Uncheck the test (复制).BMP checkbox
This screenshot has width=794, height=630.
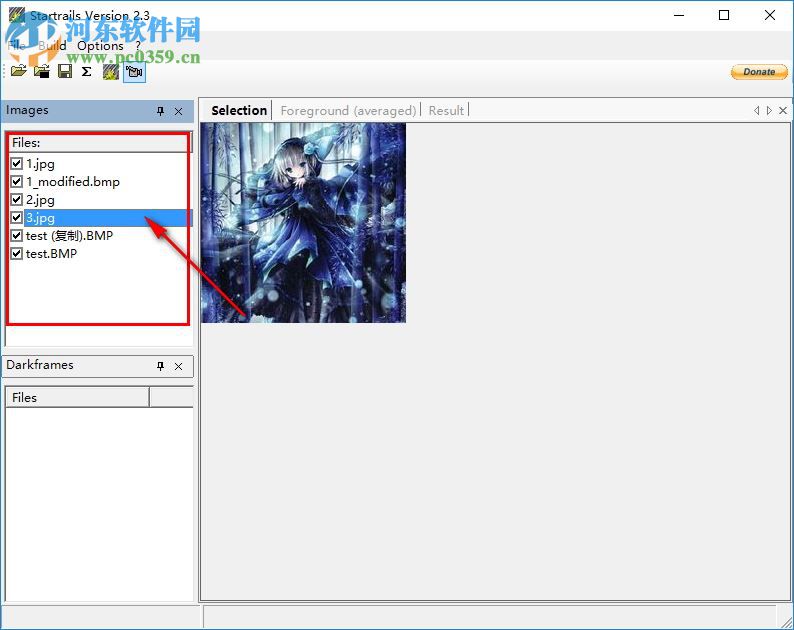pyautogui.click(x=17, y=235)
